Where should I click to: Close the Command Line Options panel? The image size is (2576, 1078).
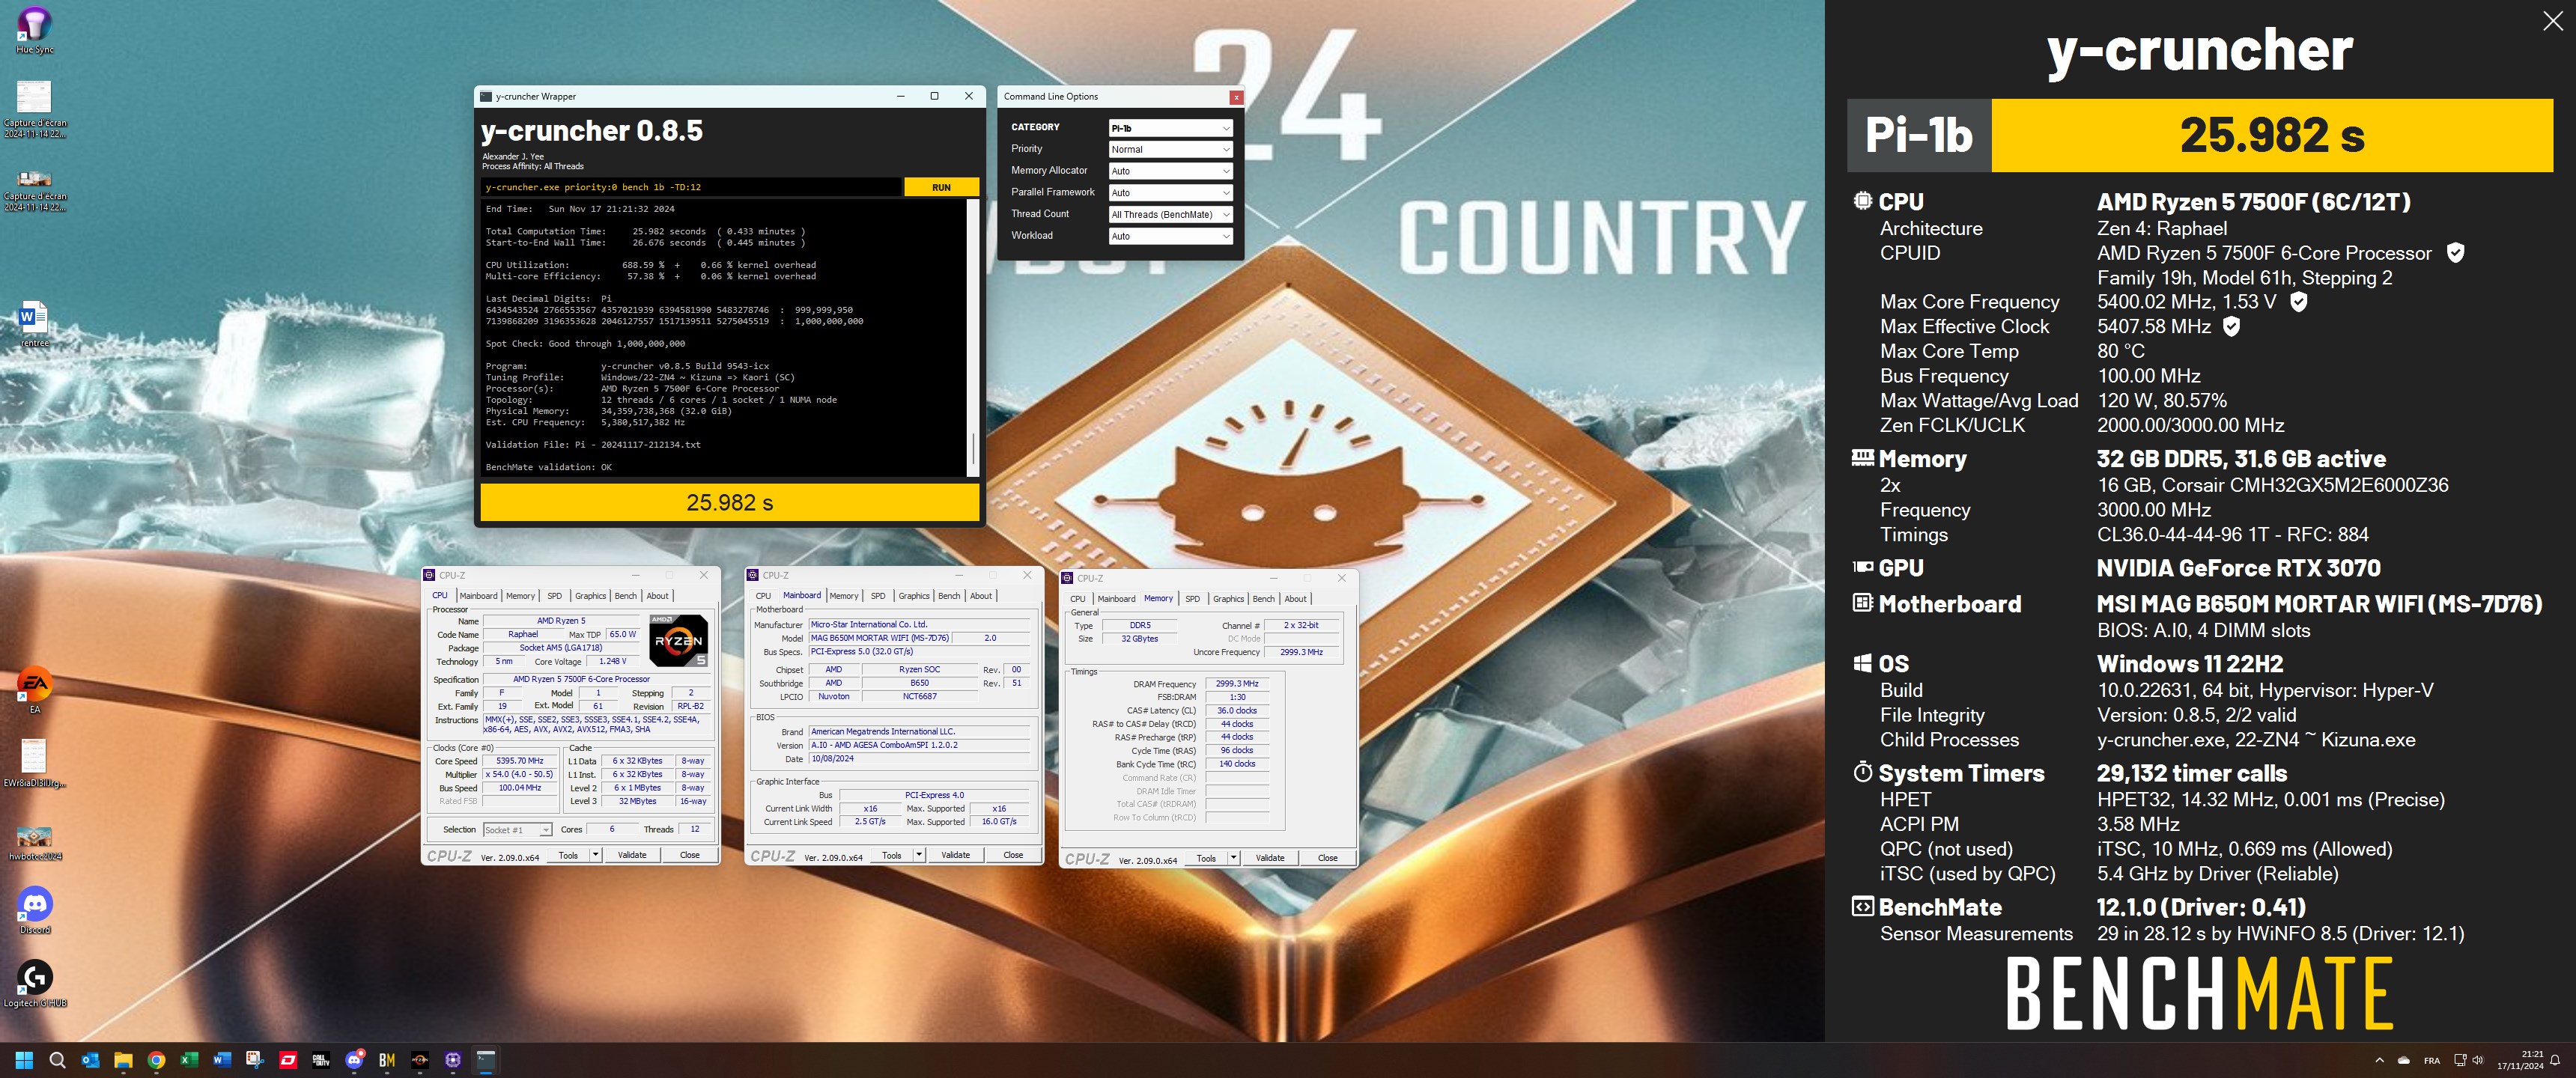click(1236, 97)
